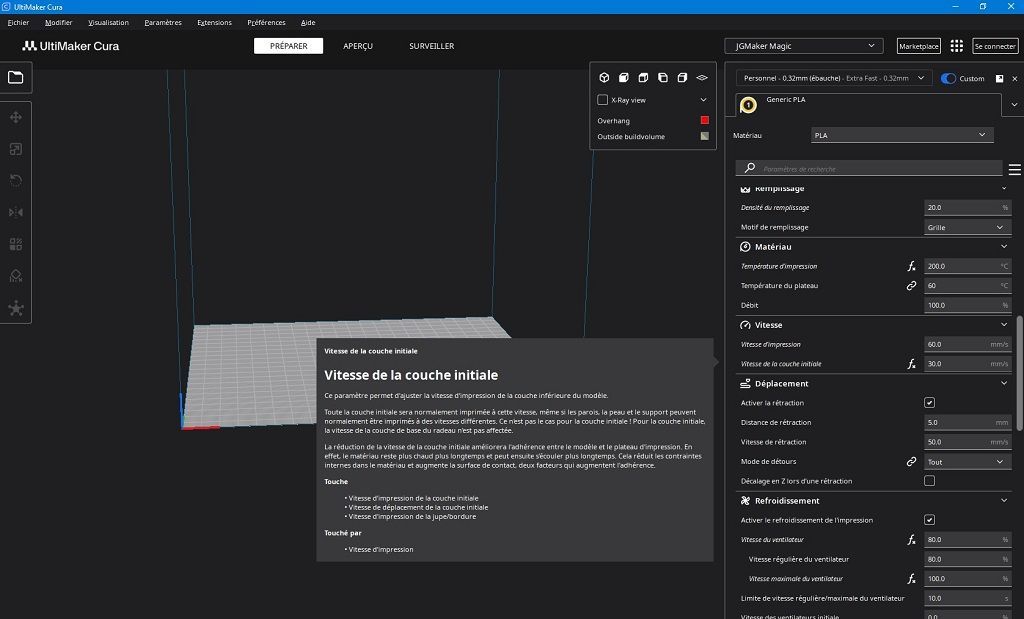
Task: Switch to the APERÇU tab
Action: 358,46
